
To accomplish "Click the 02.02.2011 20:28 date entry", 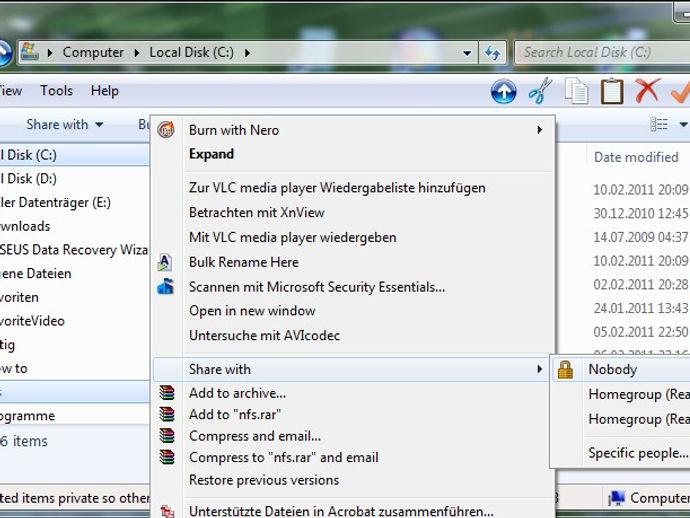I will (641, 285).
